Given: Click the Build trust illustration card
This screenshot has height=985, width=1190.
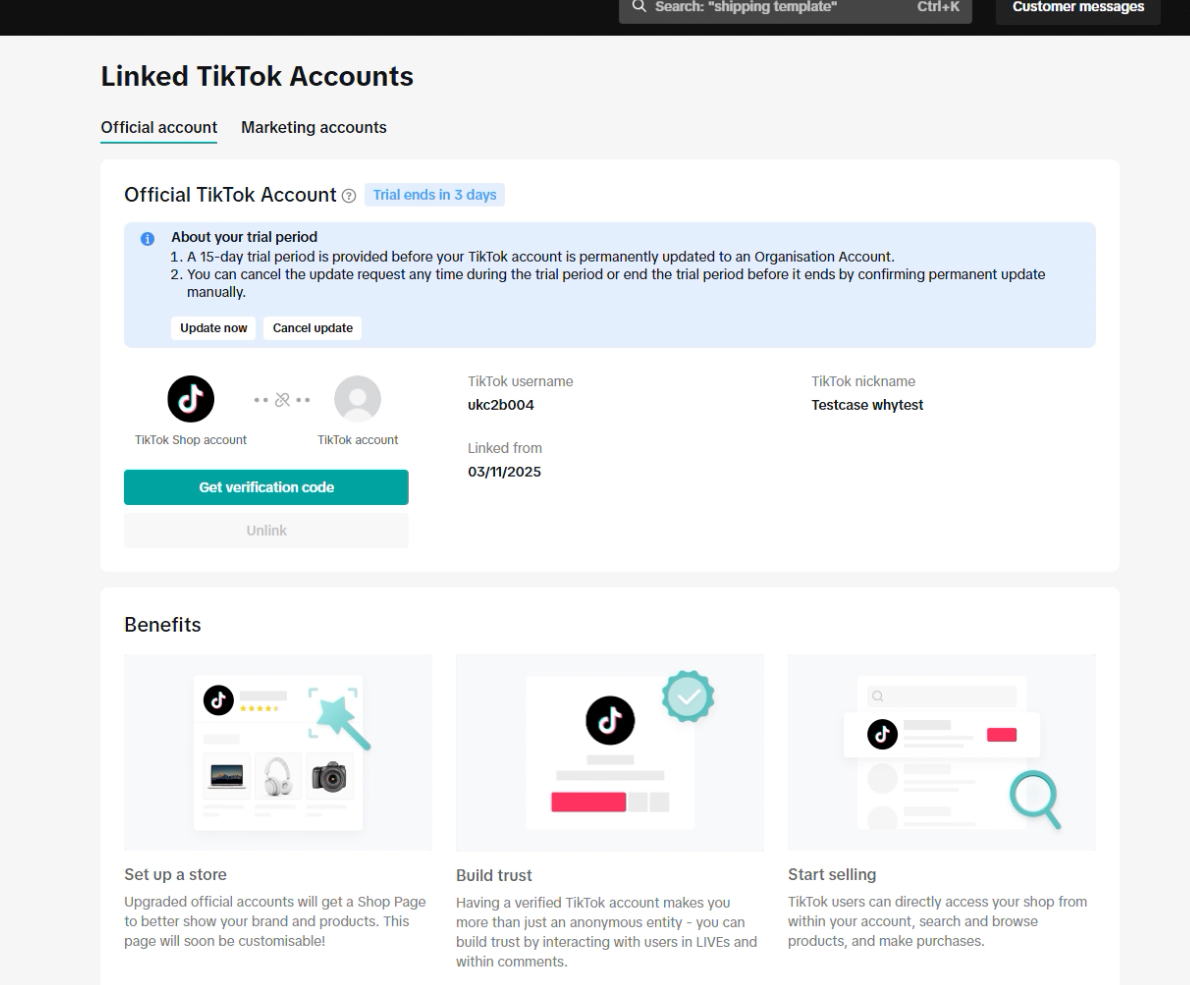Looking at the screenshot, I should pos(609,752).
